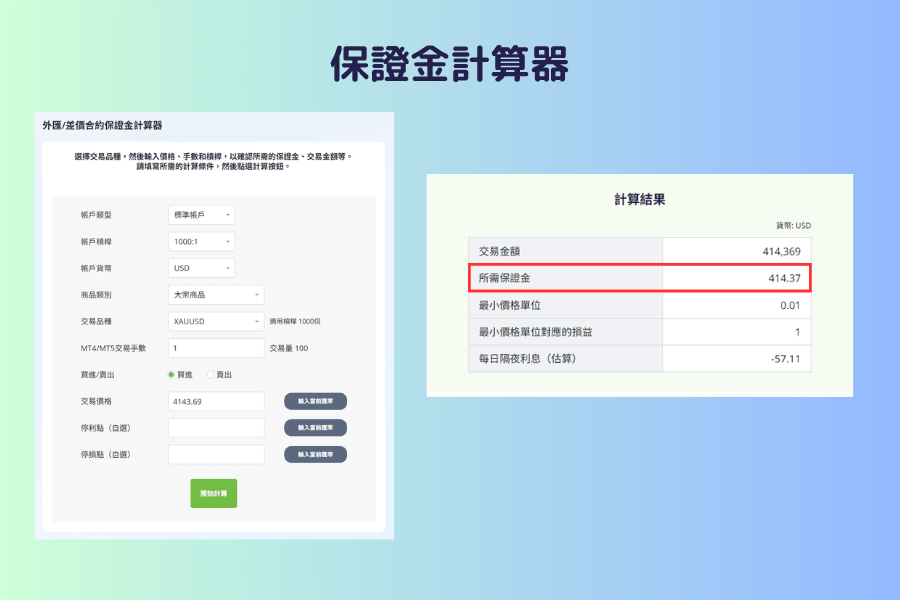Click the green 開始計算 button
Viewport: 900px width, 600px height.
tap(214, 493)
